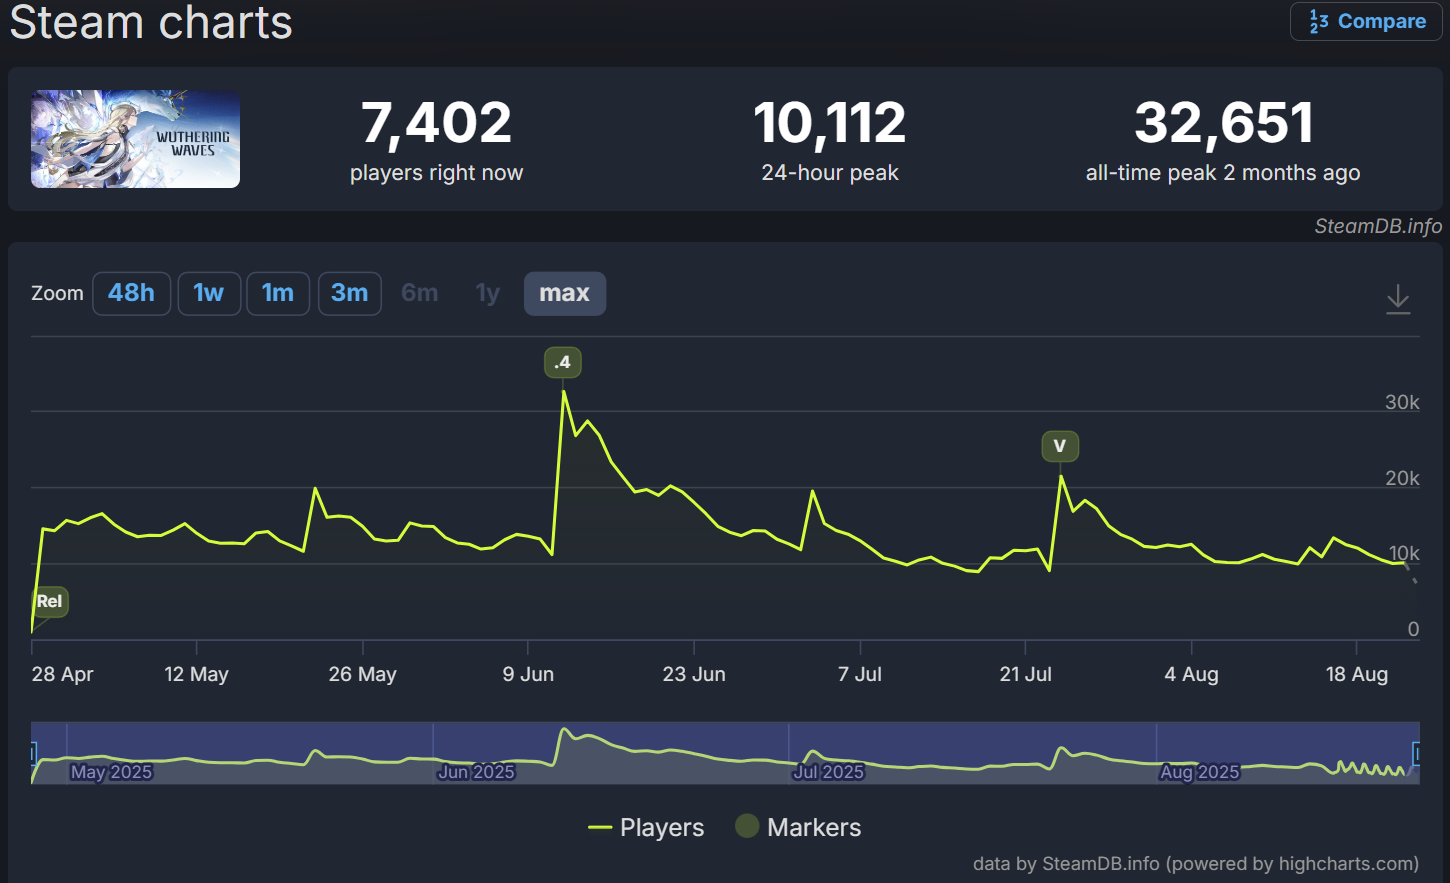Click the 4 Aug axis label

(1191, 674)
